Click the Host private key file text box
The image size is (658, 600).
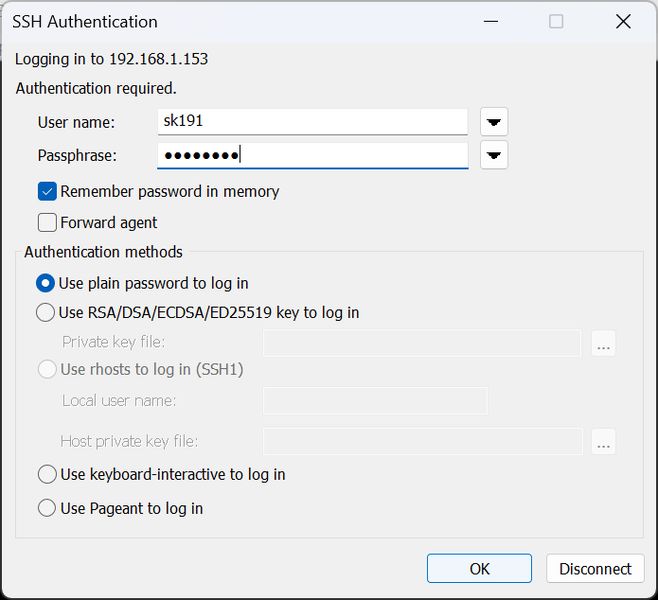[423, 441]
